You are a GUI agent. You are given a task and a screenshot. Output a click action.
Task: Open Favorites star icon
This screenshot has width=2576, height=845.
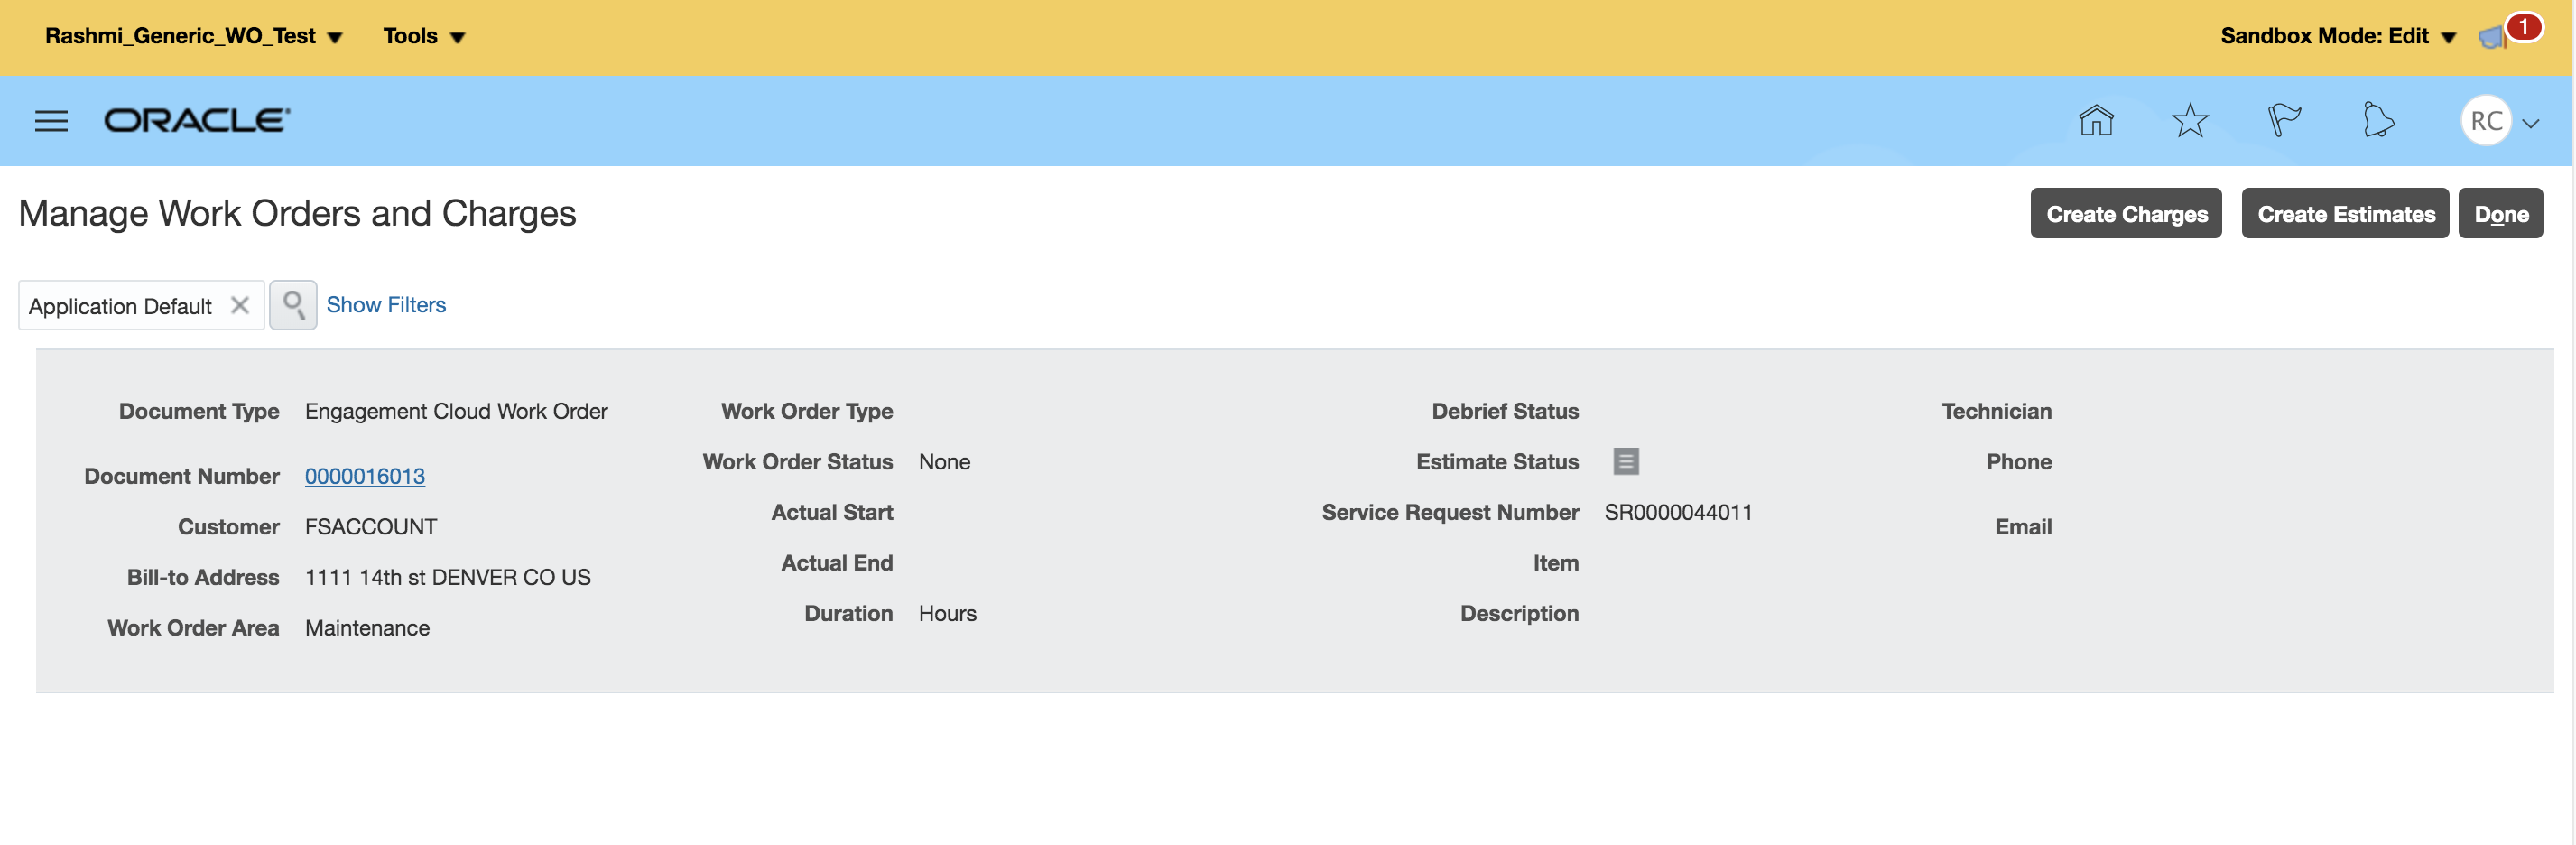tap(2190, 121)
